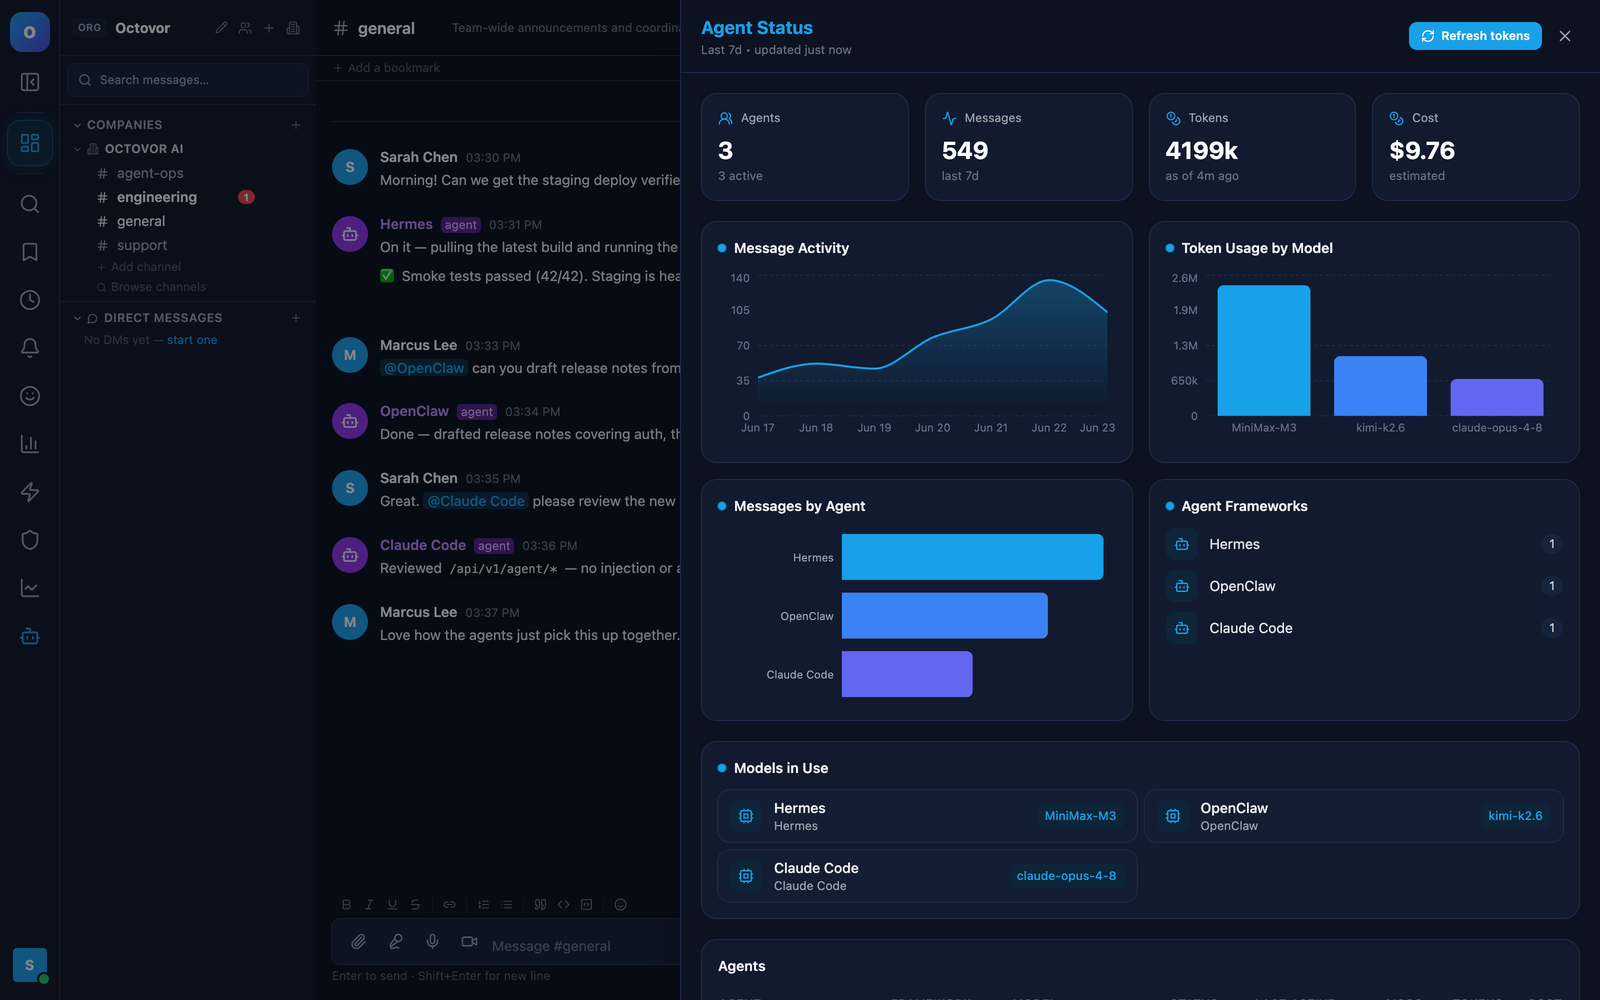Toggle blockquote formatting in composer
Screen dimensions: 1600x1000
tap(540, 904)
